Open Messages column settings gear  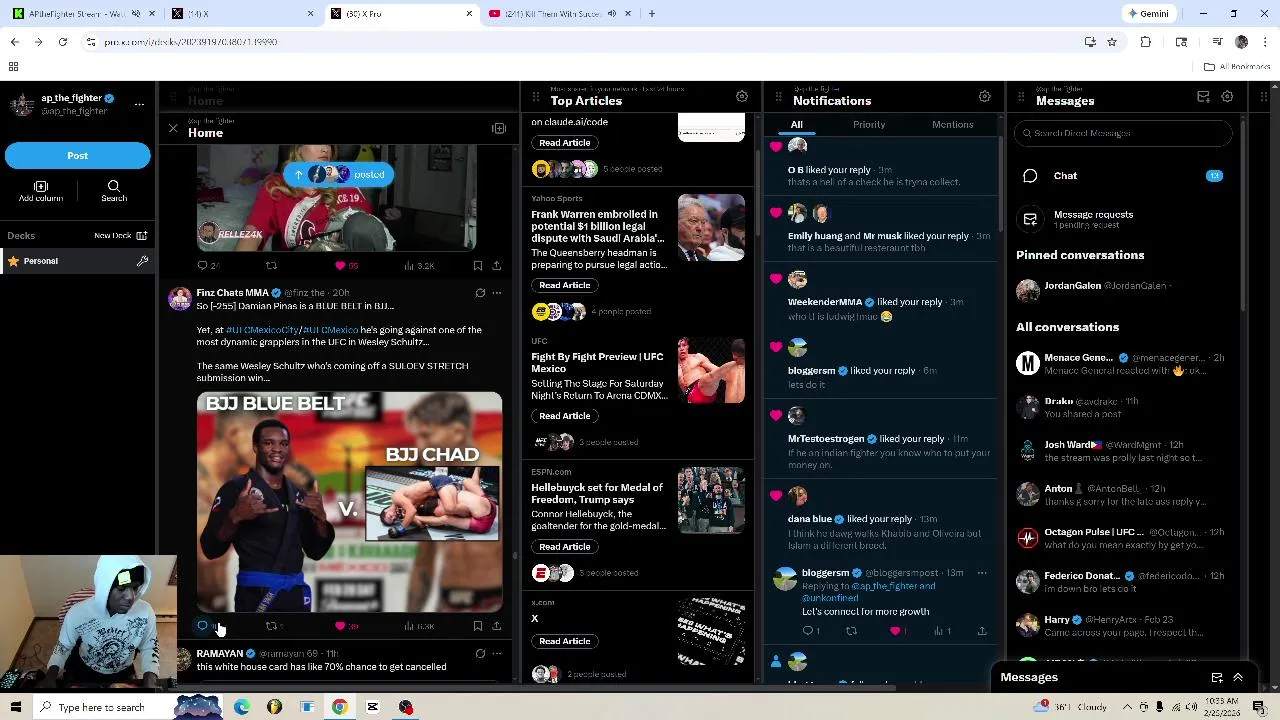point(1227,97)
